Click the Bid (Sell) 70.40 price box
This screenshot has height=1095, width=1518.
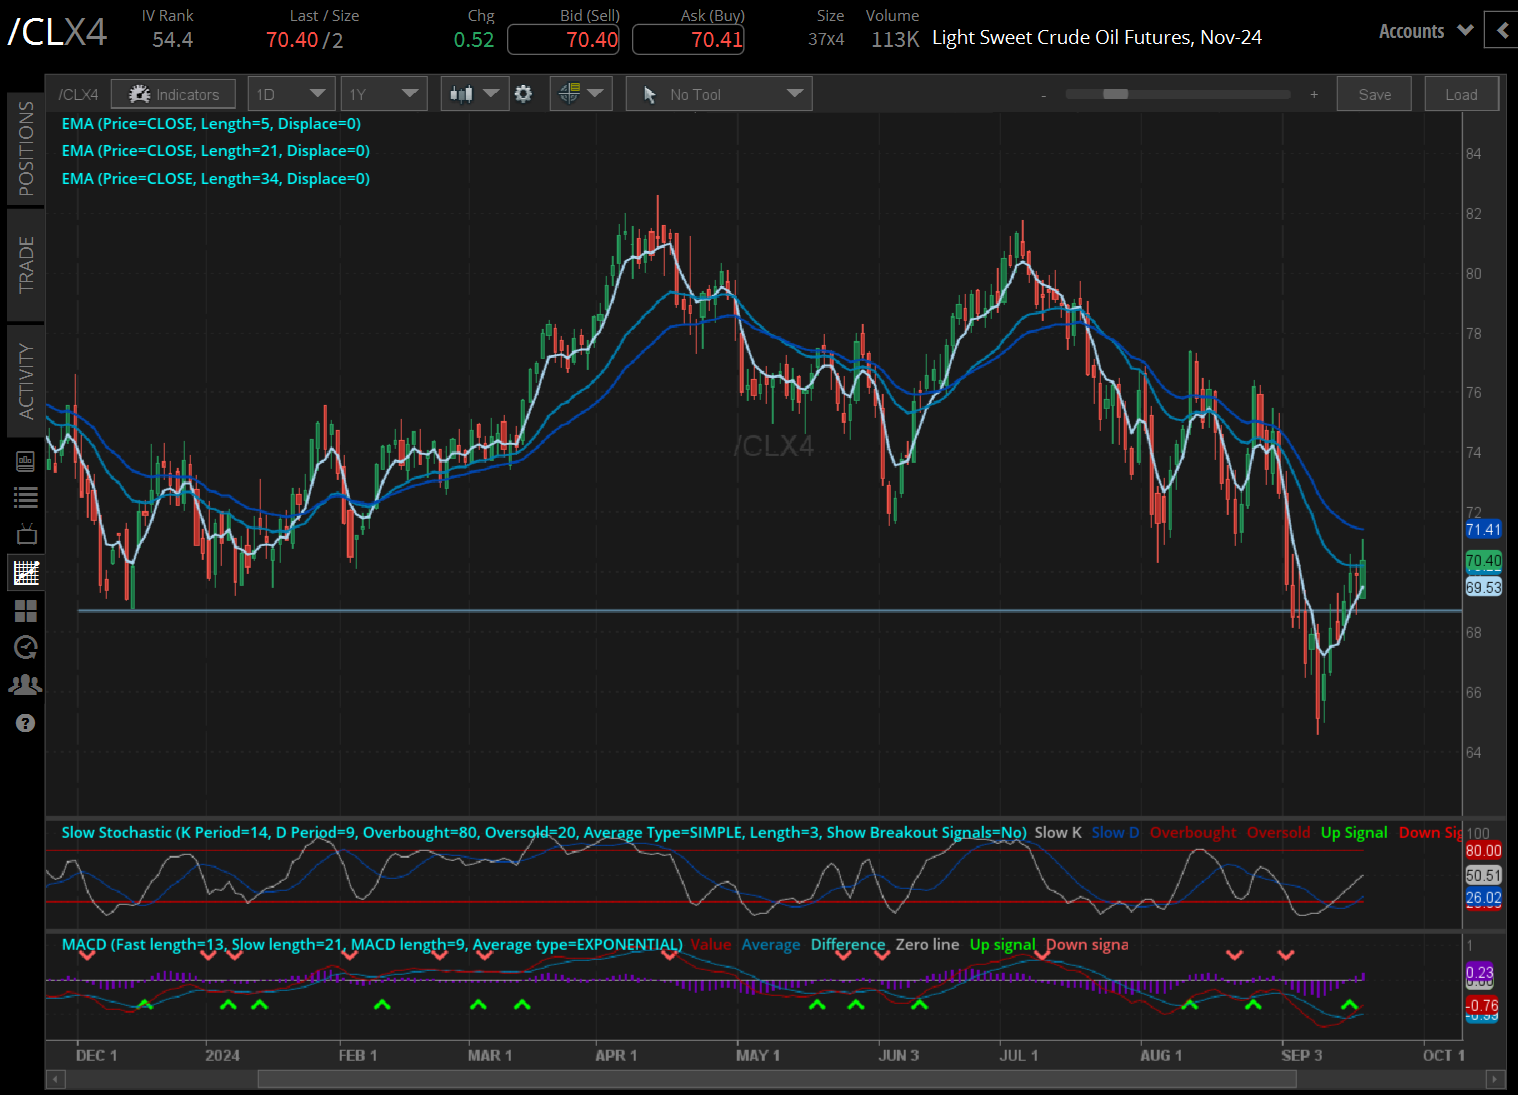click(x=564, y=40)
